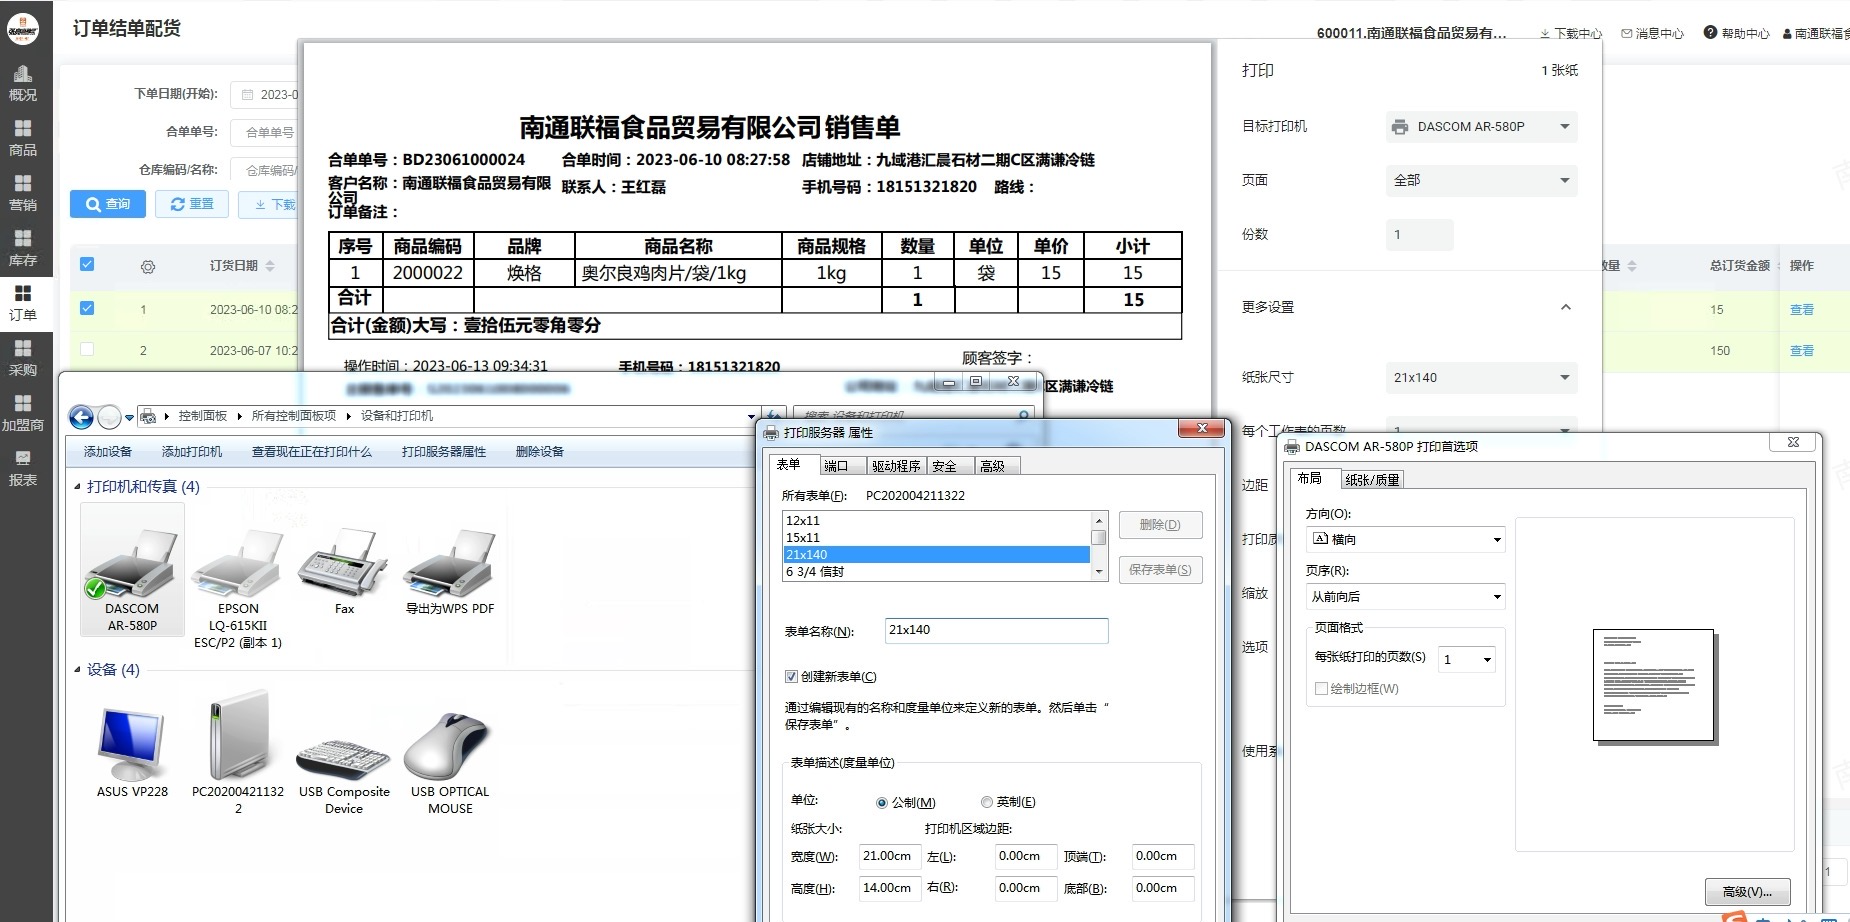Open the 目标打印机 printer dropdown

click(x=1481, y=127)
